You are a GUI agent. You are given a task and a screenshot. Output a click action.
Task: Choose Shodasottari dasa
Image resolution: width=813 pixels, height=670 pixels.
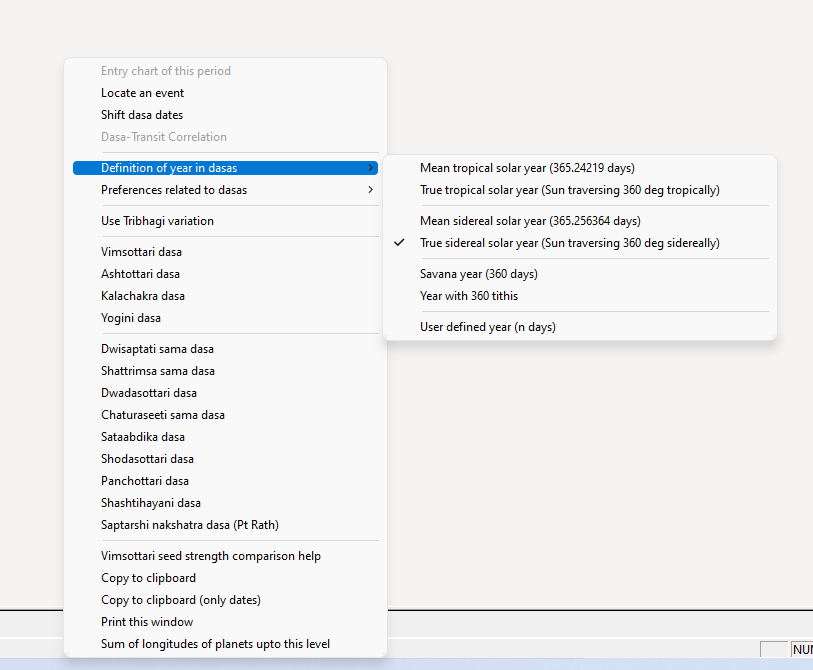(226, 459)
